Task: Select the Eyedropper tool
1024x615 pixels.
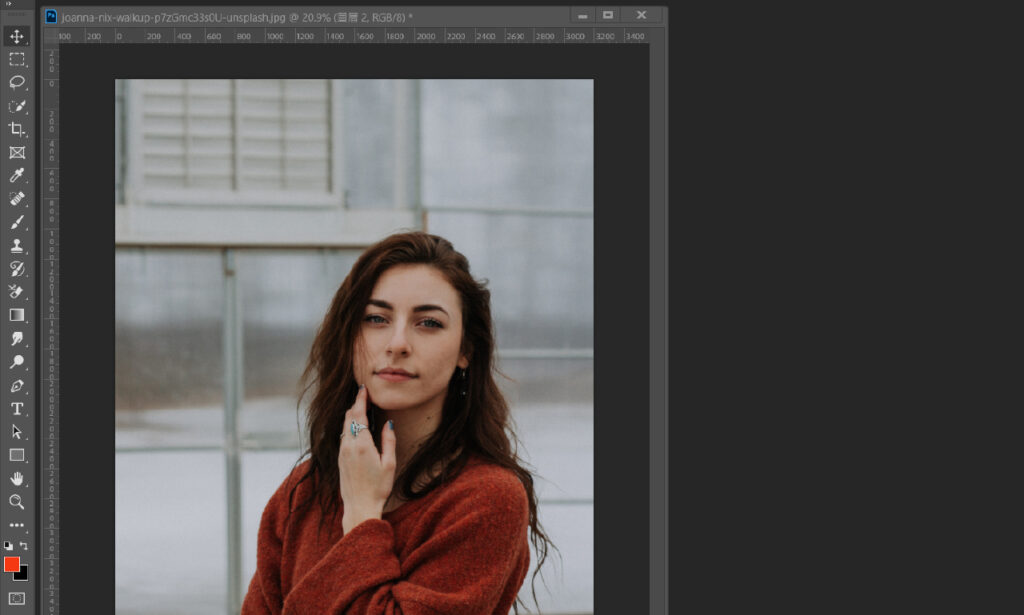Action: click(x=17, y=176)
